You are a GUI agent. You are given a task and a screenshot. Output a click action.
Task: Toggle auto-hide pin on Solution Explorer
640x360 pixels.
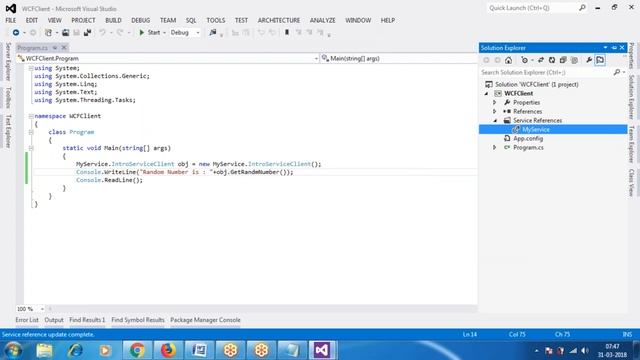pyautogui.click(x=614, y=48)
